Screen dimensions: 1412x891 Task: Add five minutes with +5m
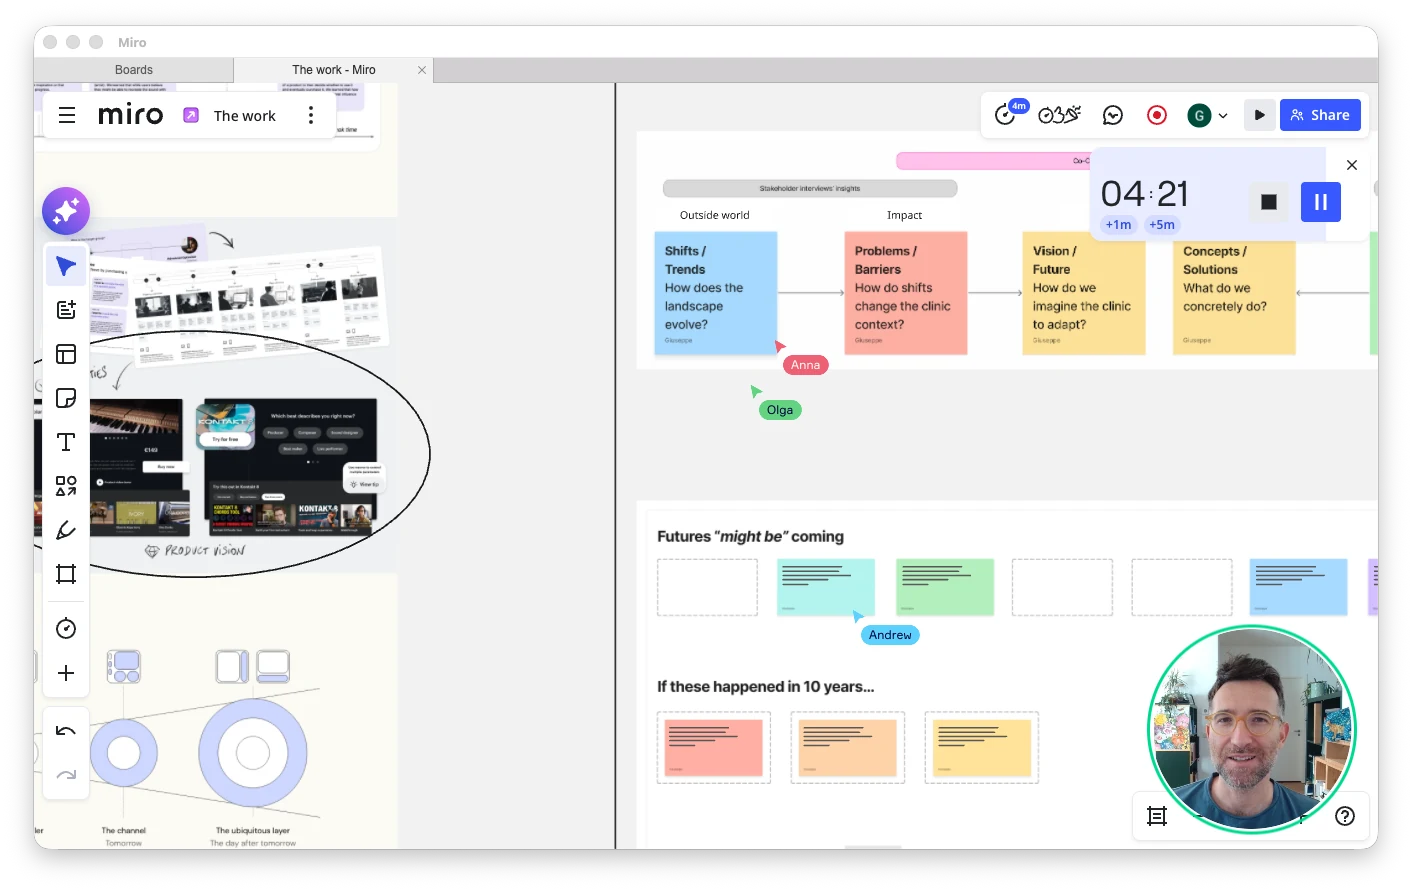pos(1162,225)
